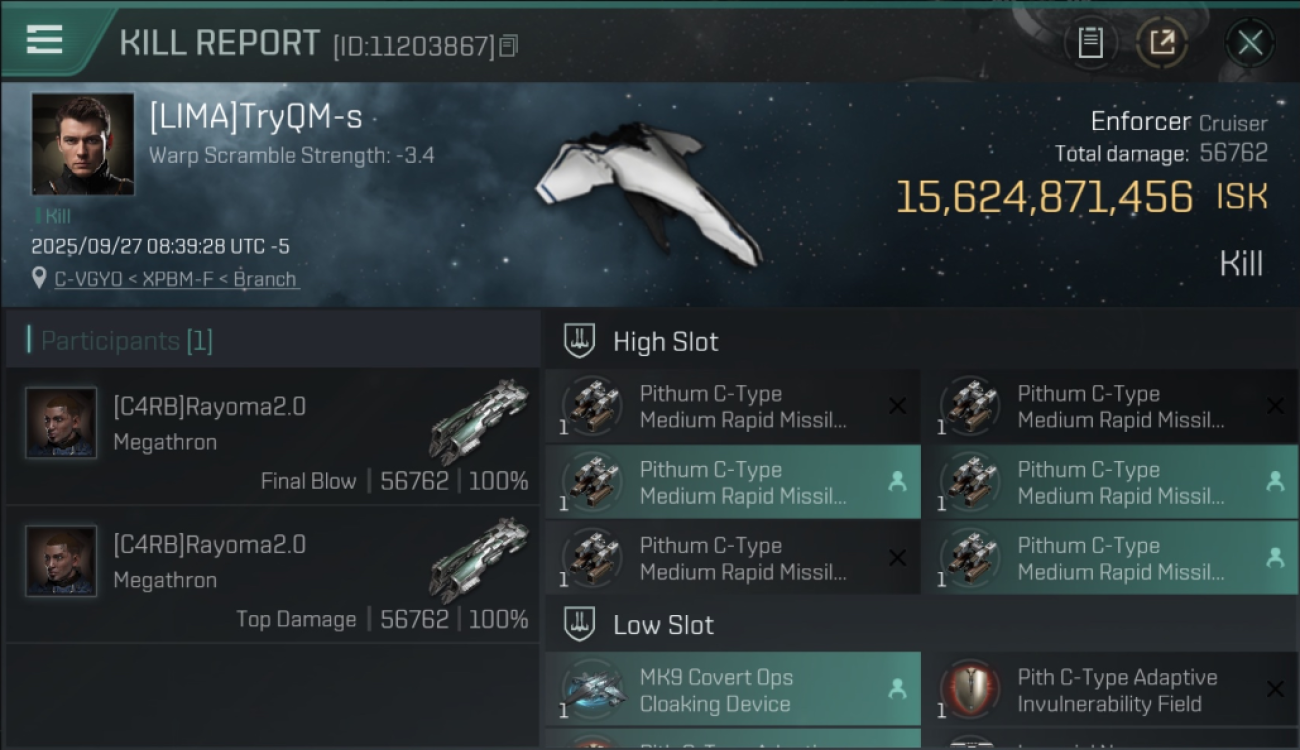Select the Pith C-Type Adaptive Invulnerability Field
The height and width of the screenshot is (750, 1300).
(x=1110, y=690)
